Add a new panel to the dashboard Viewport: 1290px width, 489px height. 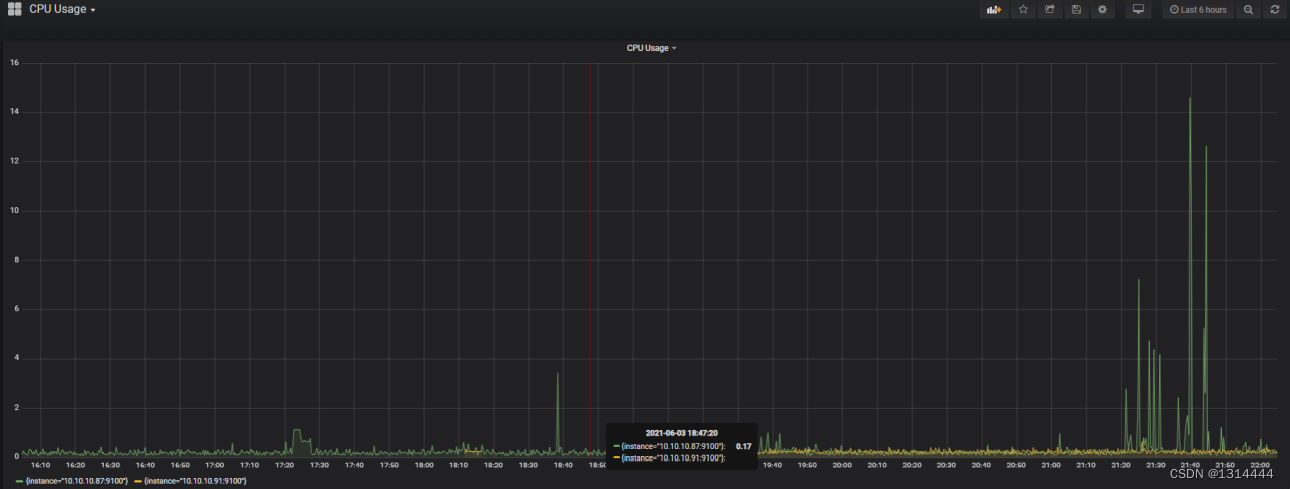pyautogui.click(x=994, y=9)
